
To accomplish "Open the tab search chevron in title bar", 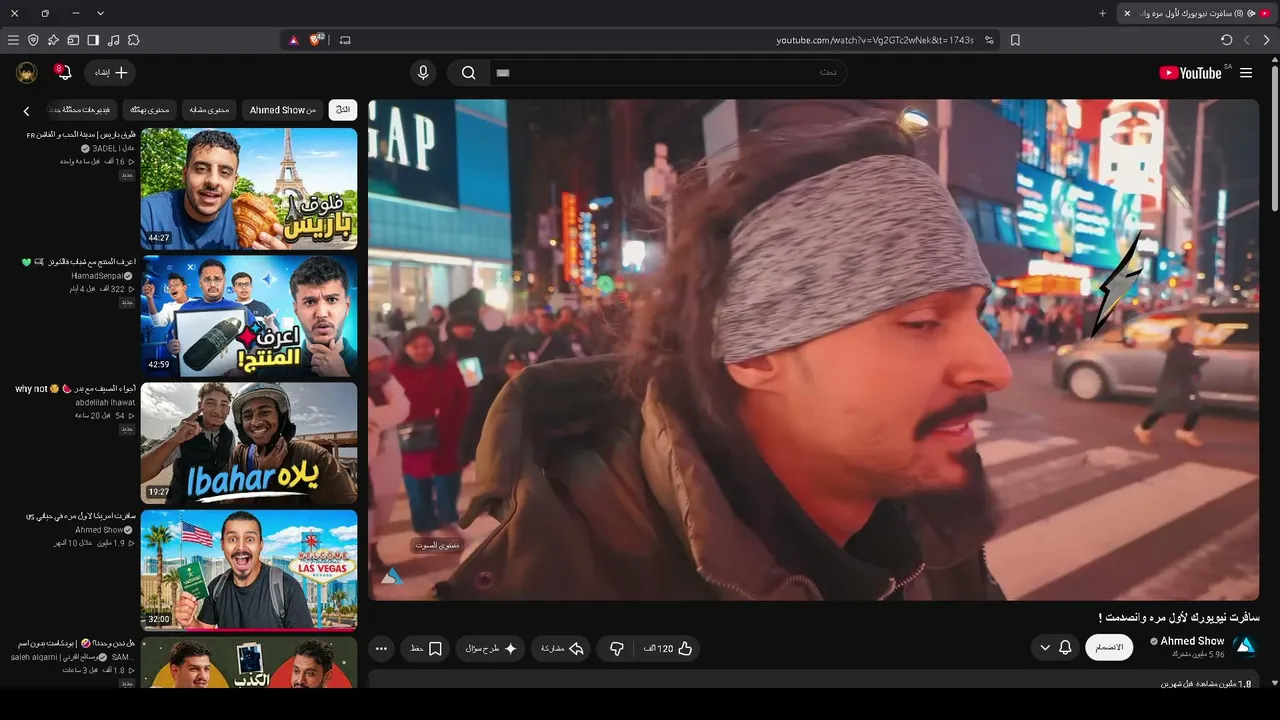I will point(100,13).
